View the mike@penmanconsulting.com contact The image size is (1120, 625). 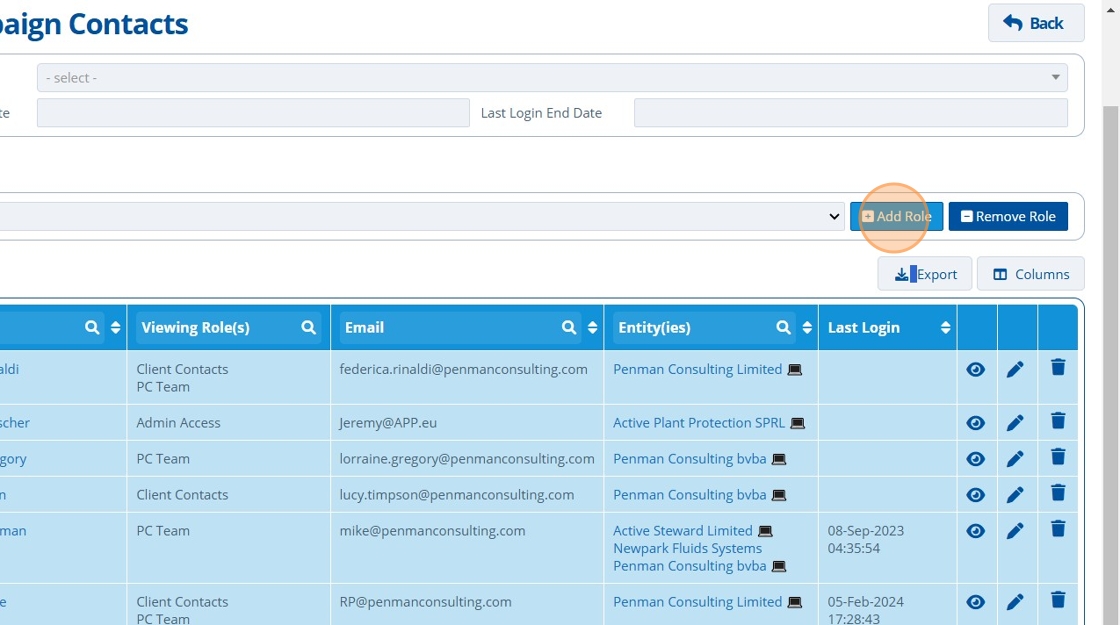pos(976,531)
